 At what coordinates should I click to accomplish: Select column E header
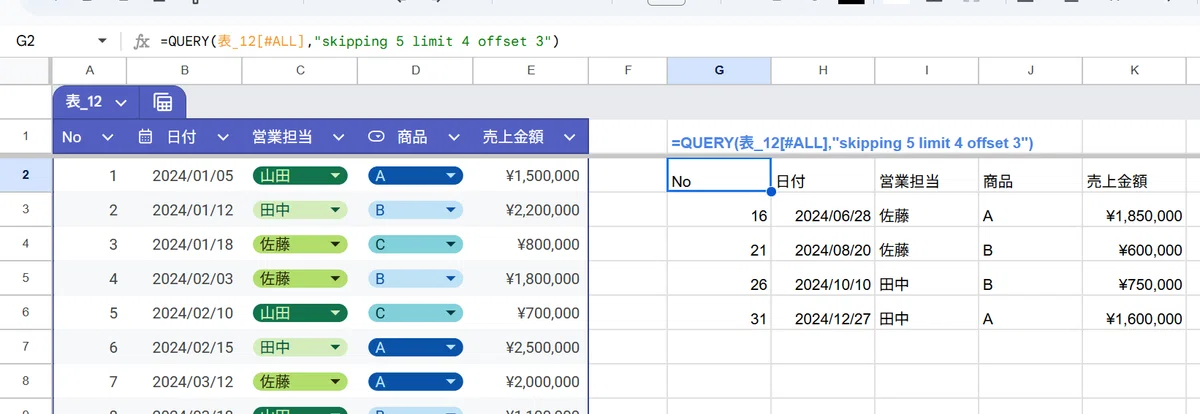[x=531, y=70]
